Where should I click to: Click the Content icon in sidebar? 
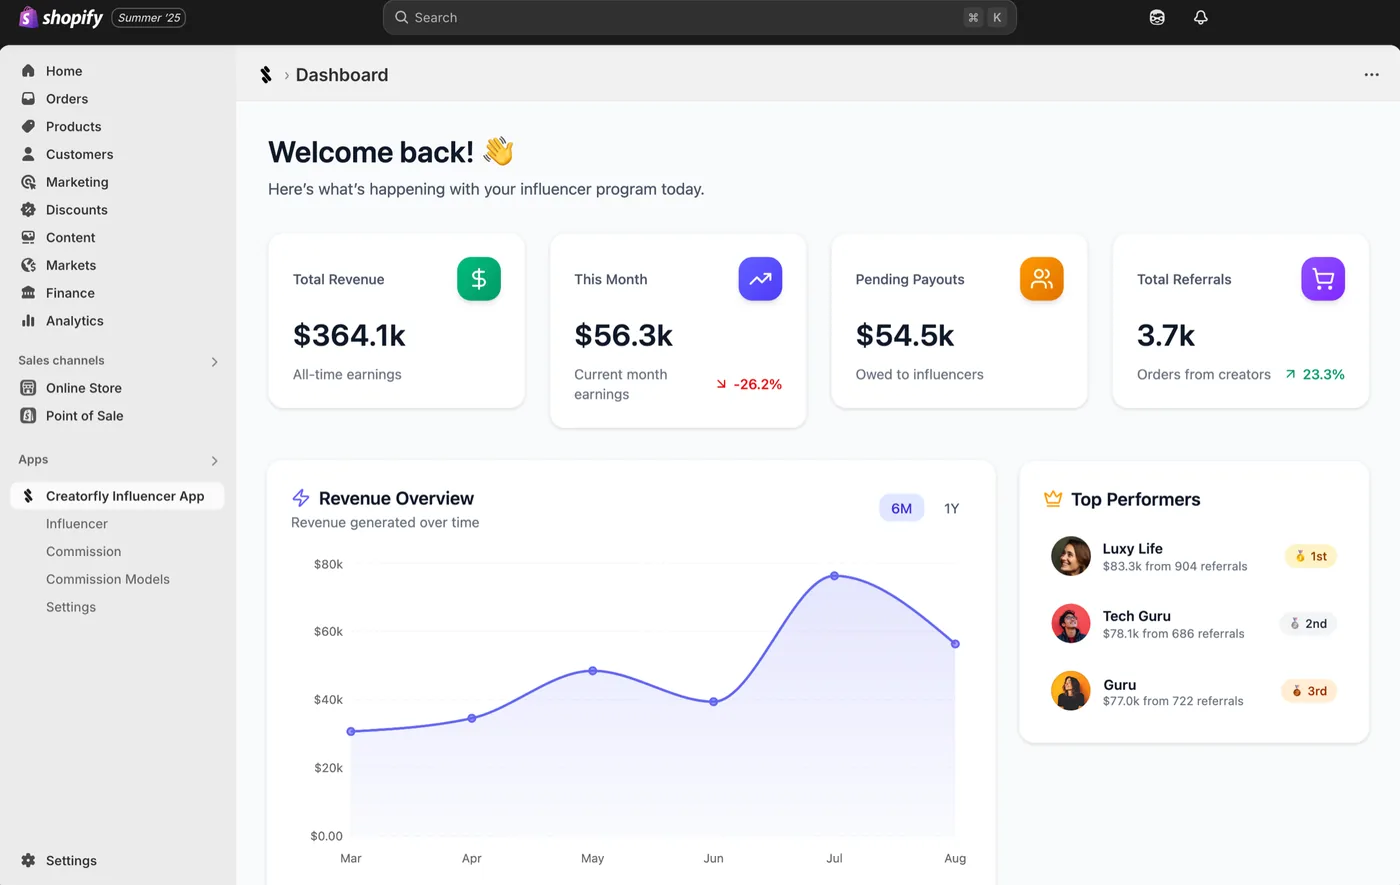point(28,237)
